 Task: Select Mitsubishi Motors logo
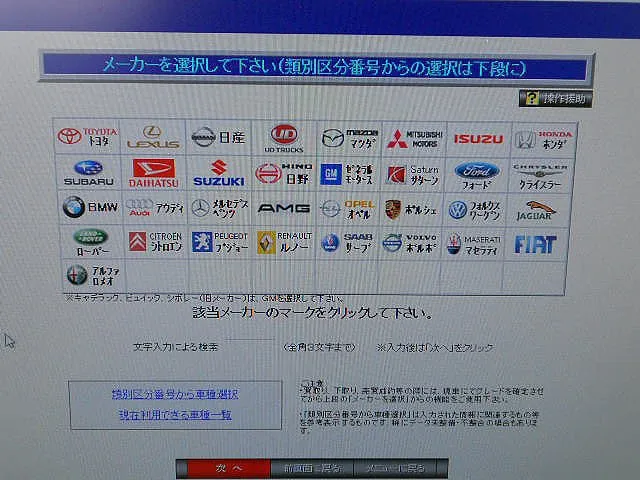[414, 139]
